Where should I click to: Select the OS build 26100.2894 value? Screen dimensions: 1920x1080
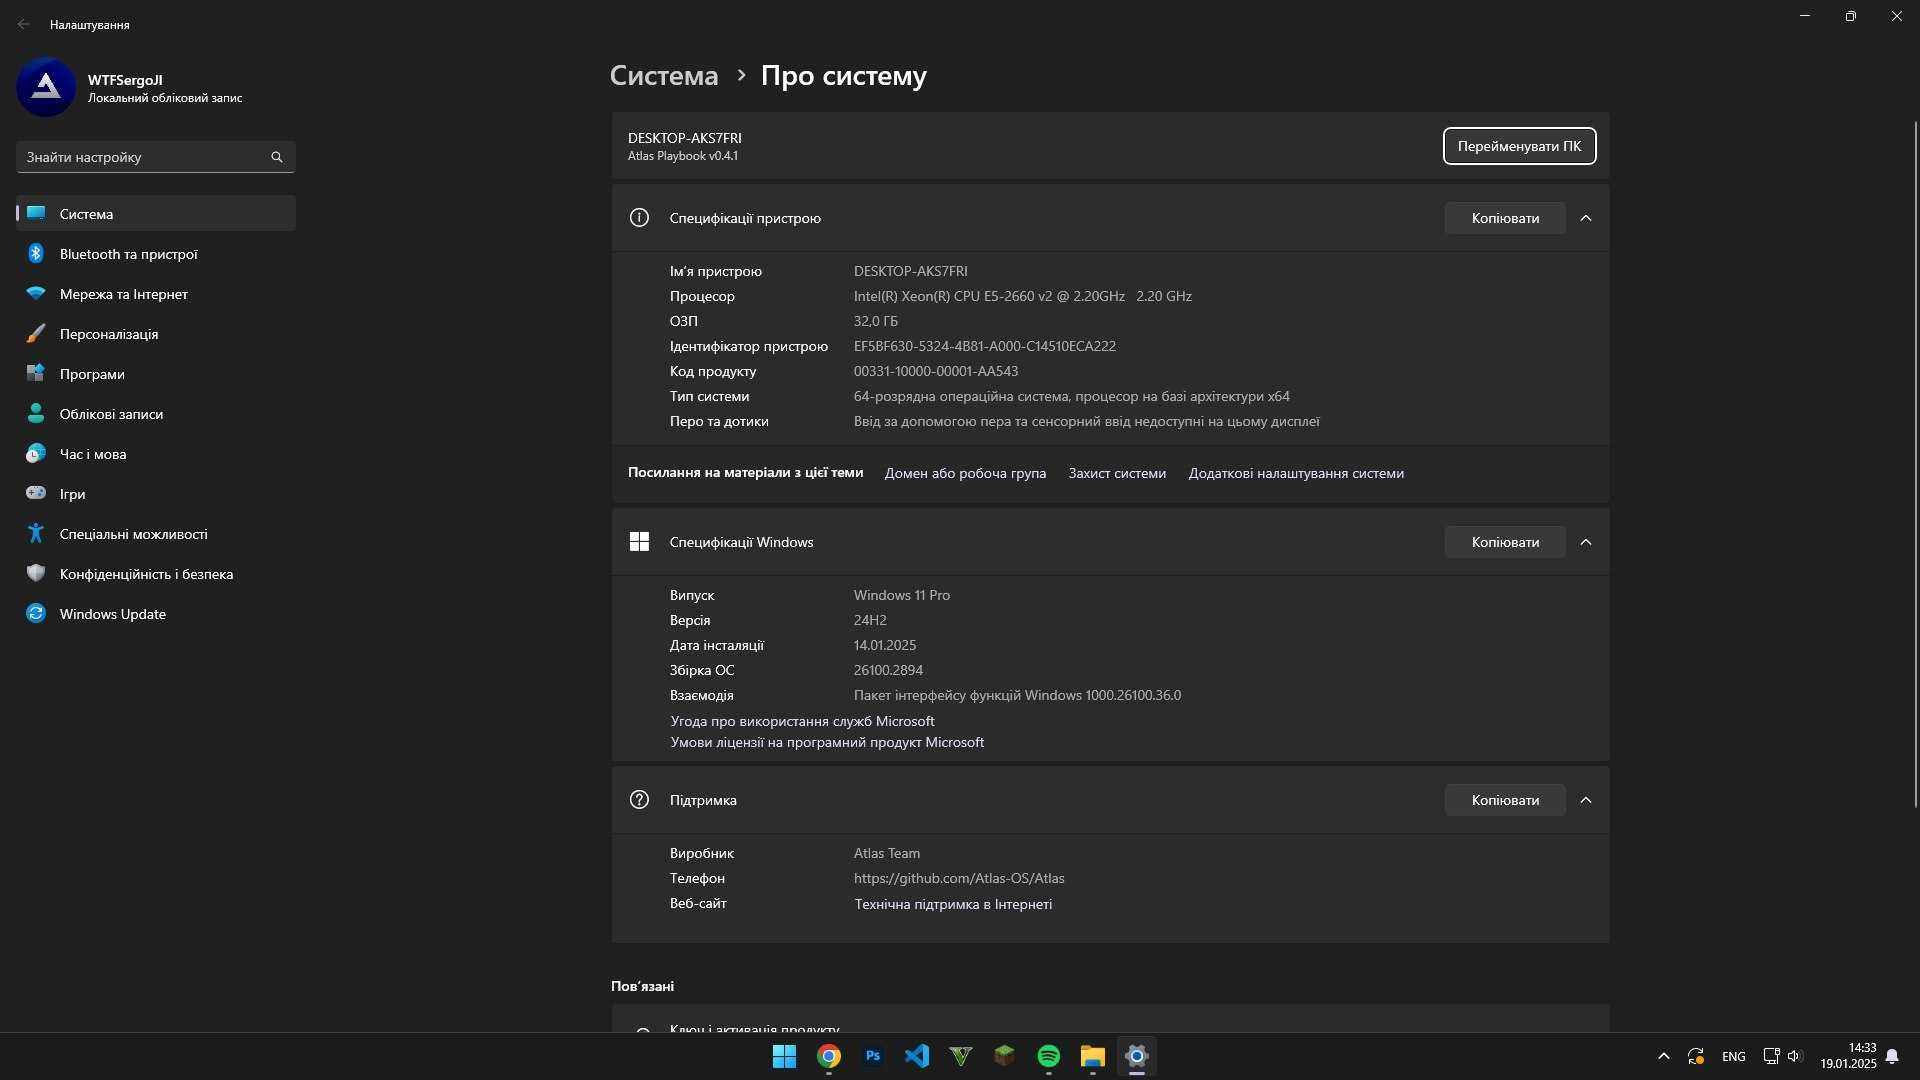[888, 670]
